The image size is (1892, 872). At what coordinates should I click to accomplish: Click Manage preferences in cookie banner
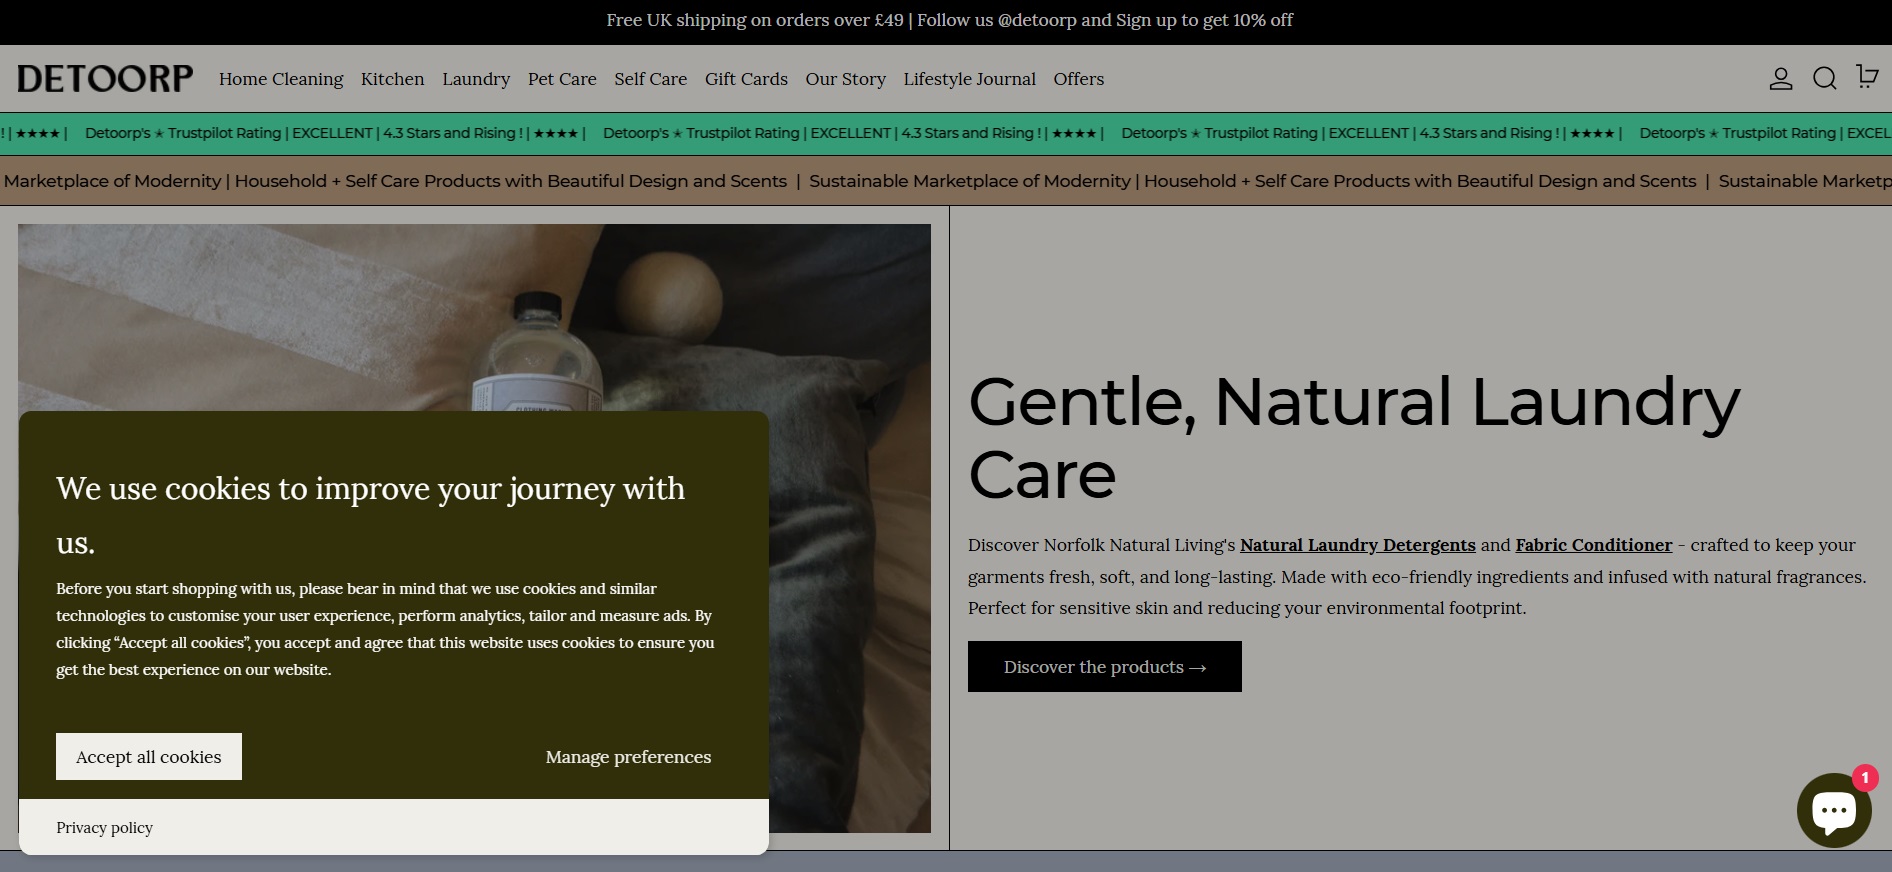point(628,757)
